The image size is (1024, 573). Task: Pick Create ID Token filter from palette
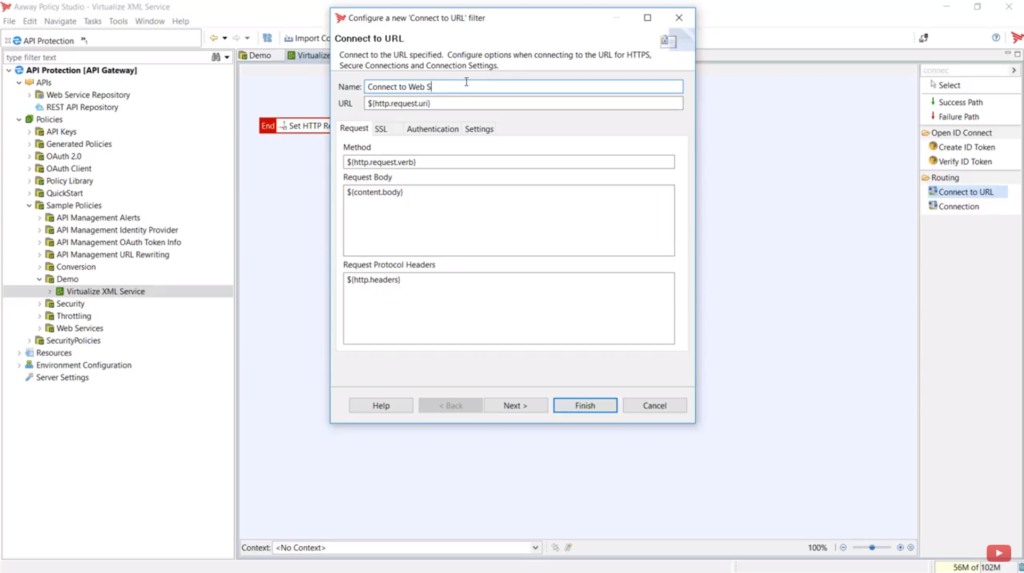966,147
